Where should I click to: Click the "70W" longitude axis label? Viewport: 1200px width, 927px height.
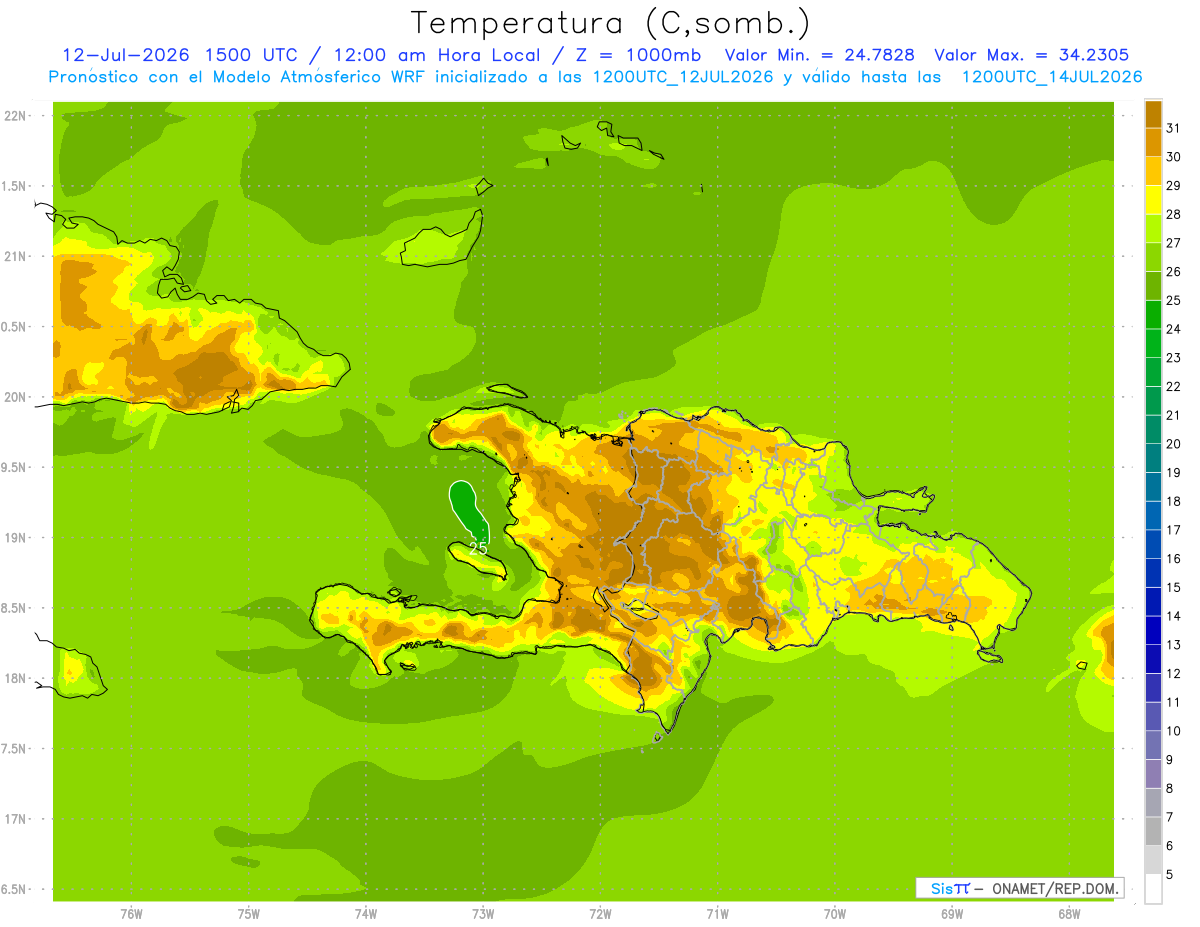click(x=835, y=914)
